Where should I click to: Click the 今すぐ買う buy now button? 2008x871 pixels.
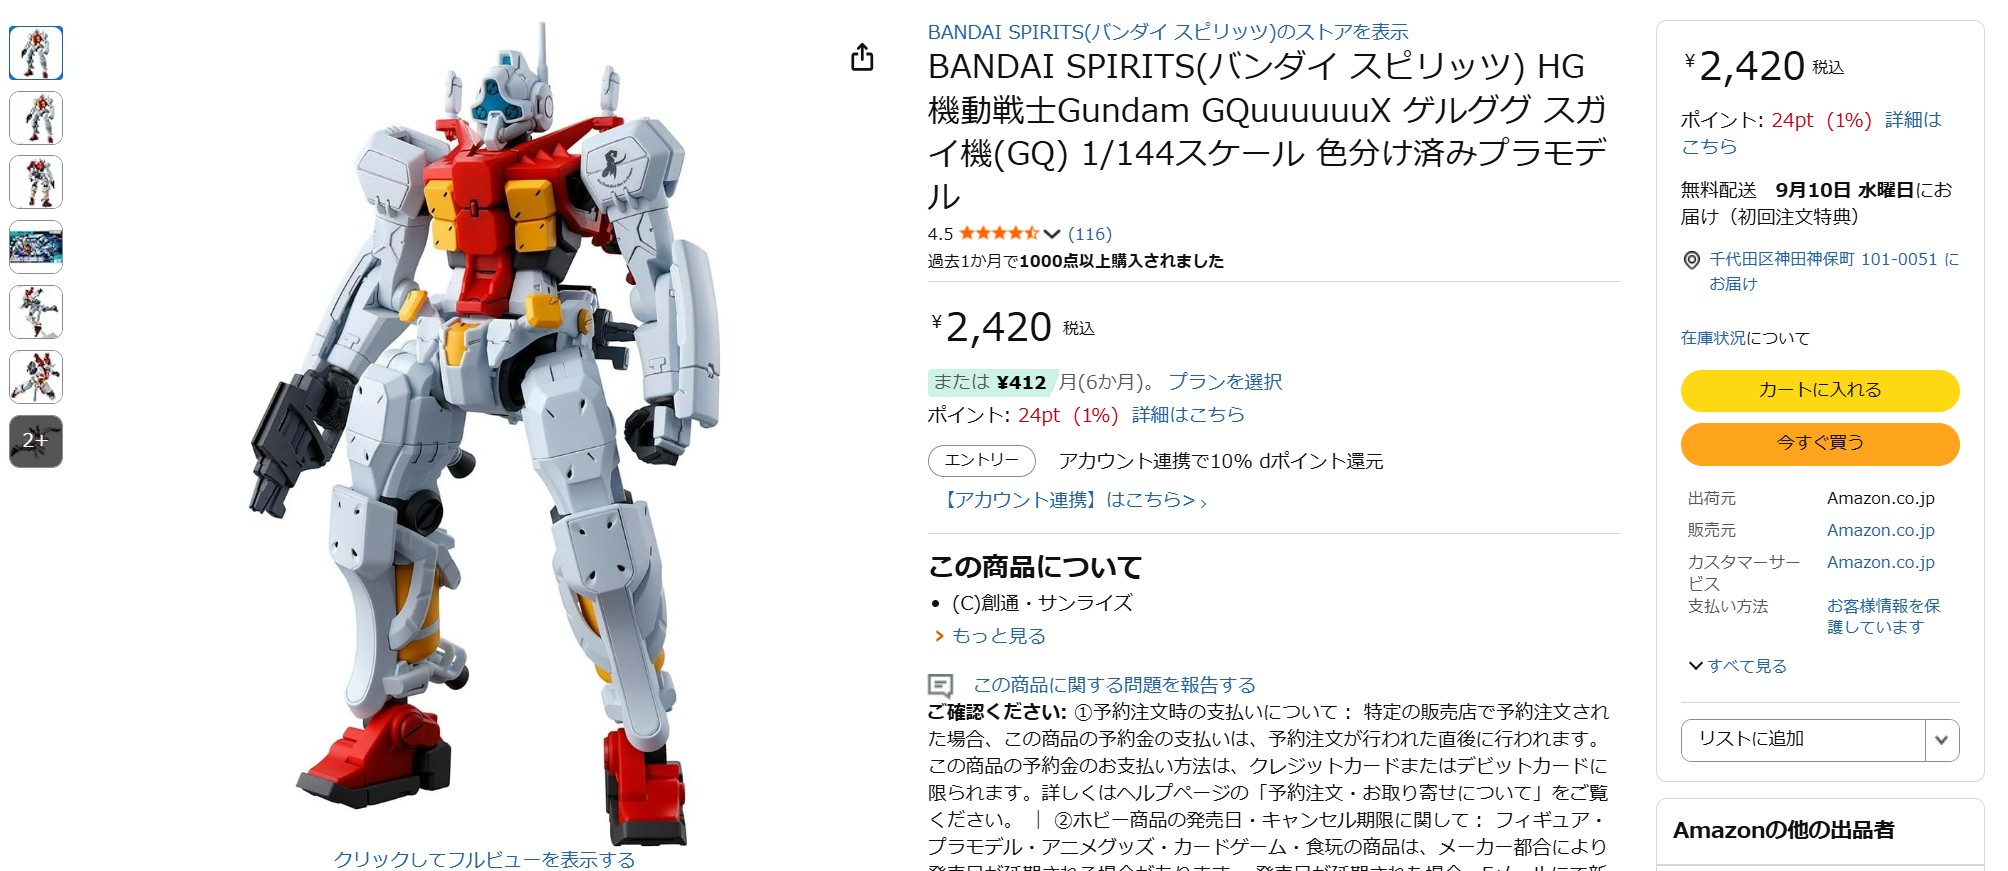pyautogui.click(x=1820, y=443)
